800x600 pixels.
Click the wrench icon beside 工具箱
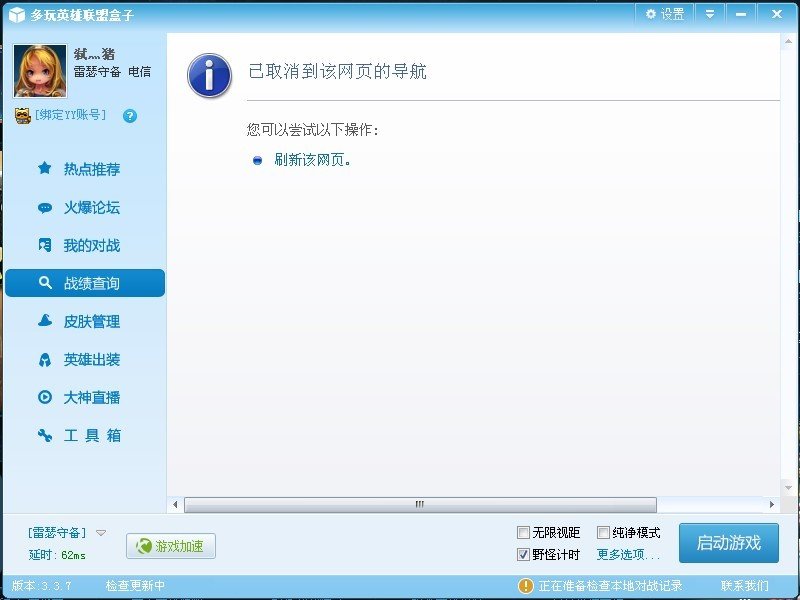pos(44,435)
